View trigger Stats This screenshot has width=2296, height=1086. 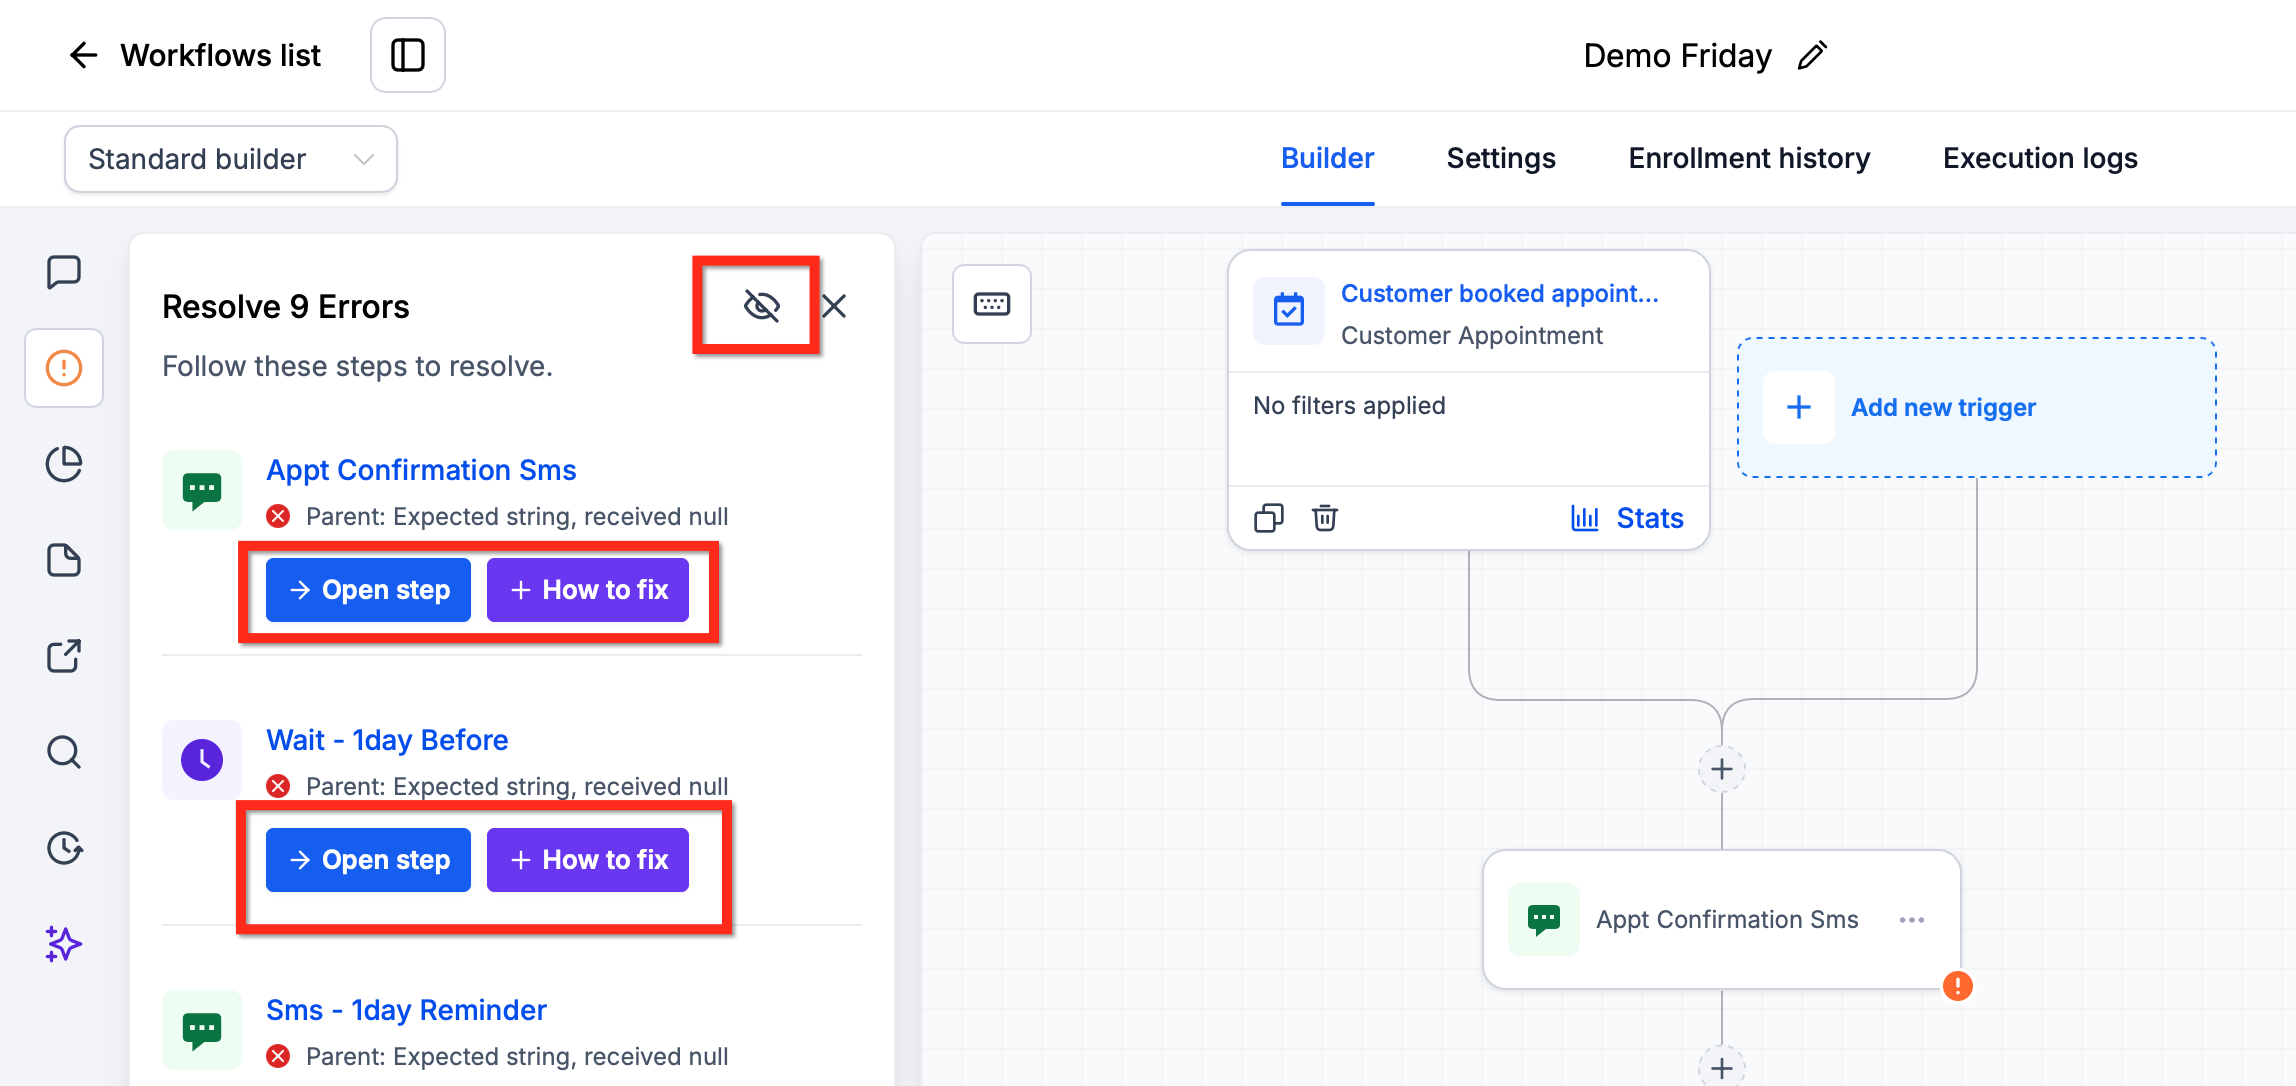click(x=1627, y=518)
